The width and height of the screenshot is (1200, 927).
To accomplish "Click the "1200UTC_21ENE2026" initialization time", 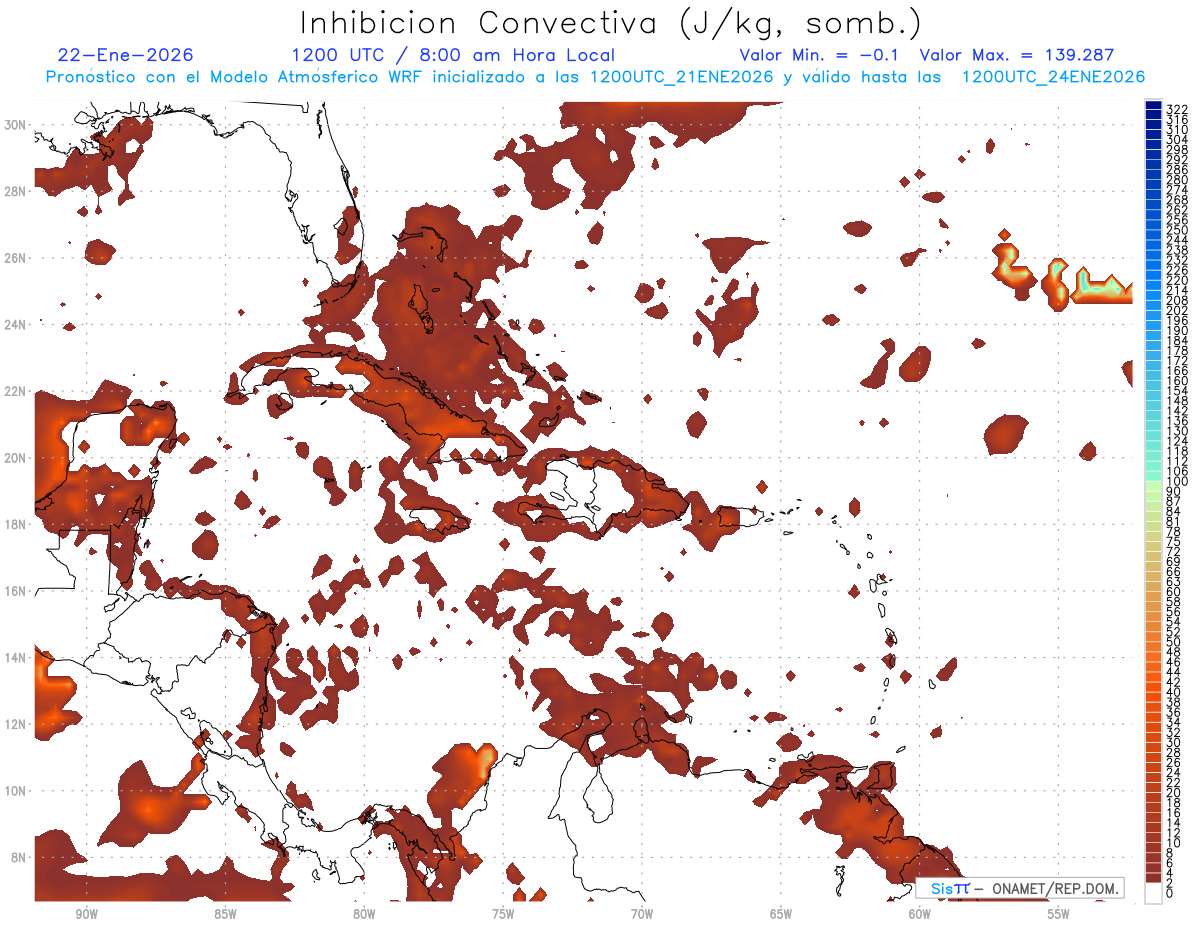I will (682, 77).
